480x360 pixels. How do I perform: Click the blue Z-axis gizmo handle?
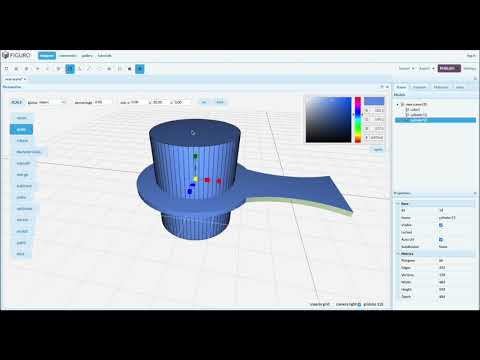click(190, 191)
